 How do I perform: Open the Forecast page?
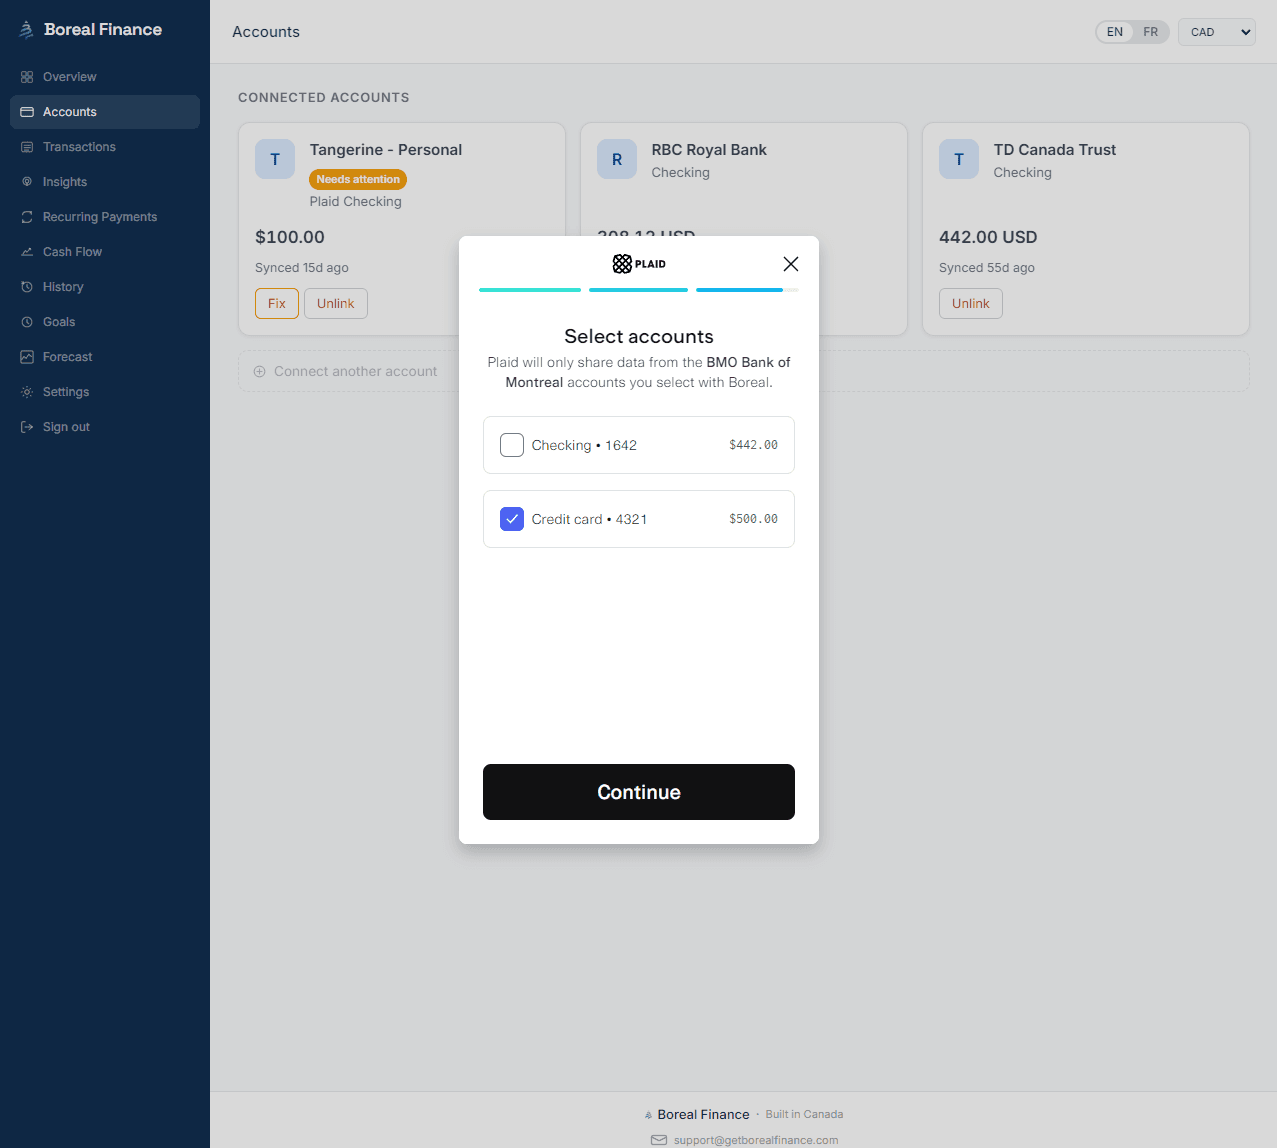point(105,357)
